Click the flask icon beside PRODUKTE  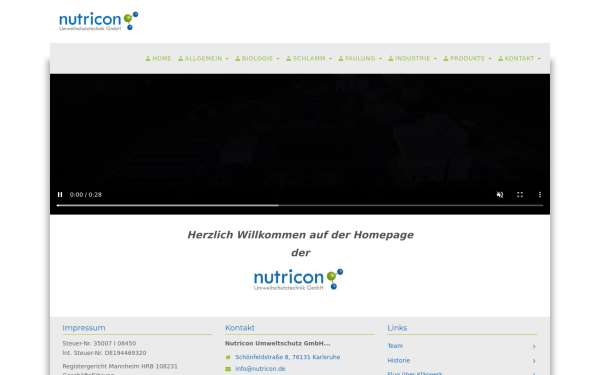(446, 59)
